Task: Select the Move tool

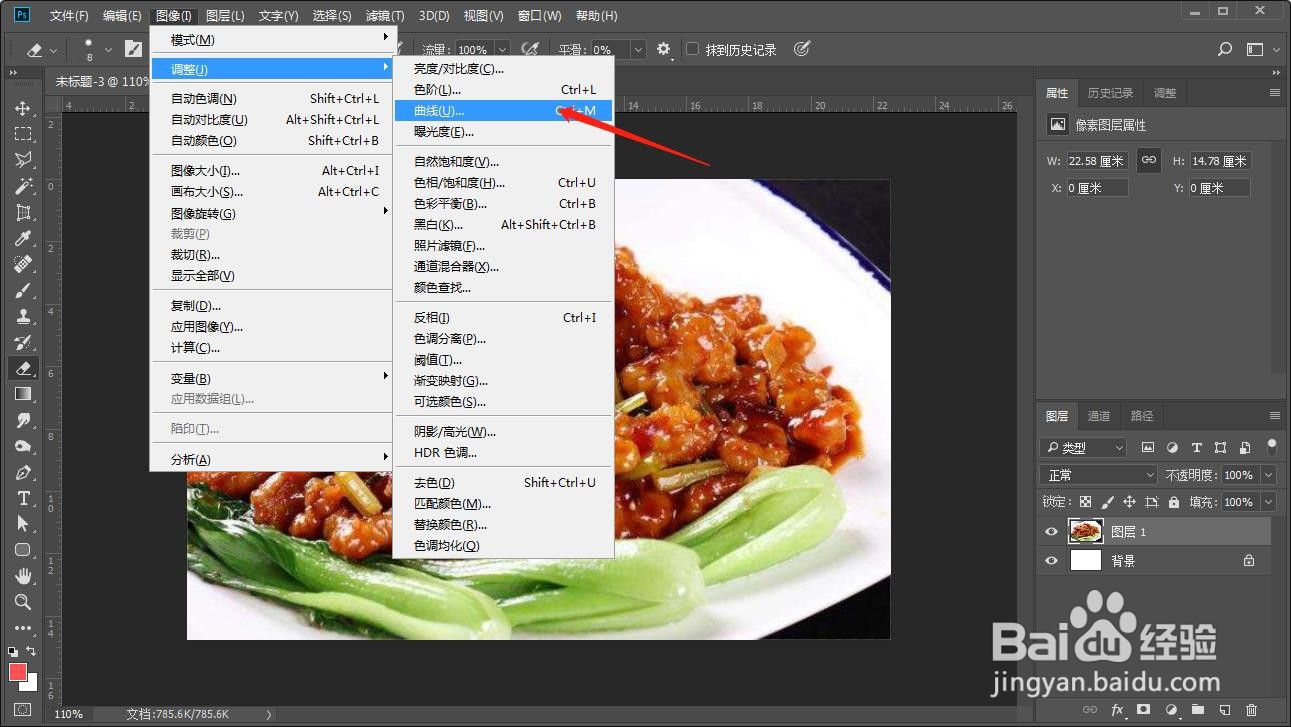Action: point(24,109)
